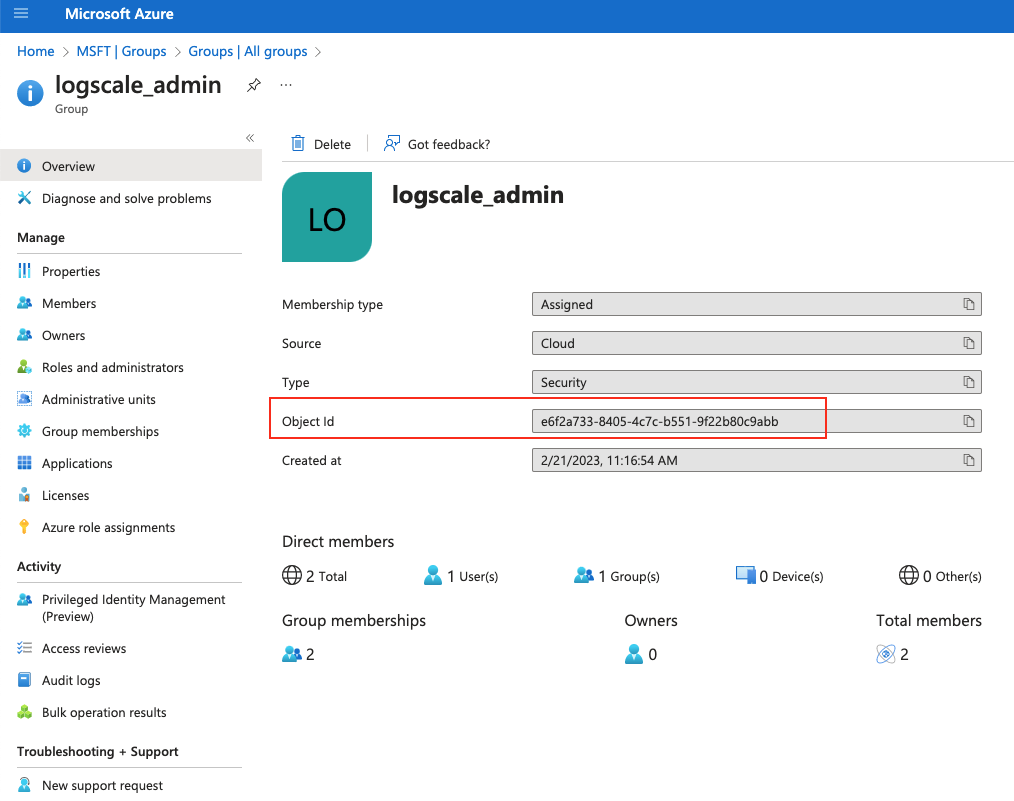Select Roles and administrators
The width and height of the screenshot is (1014, 801).
pos(113,367)
